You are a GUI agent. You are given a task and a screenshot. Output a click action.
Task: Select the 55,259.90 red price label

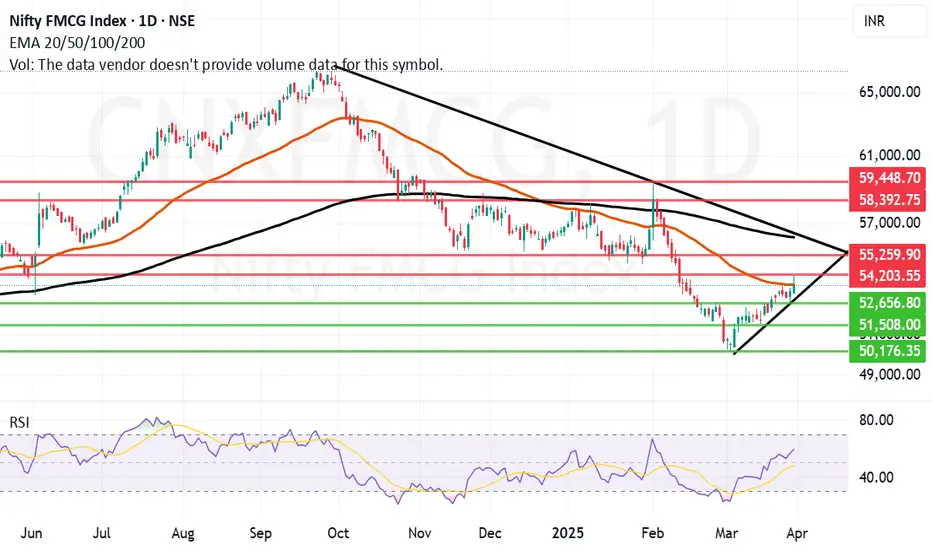point(888,254)
